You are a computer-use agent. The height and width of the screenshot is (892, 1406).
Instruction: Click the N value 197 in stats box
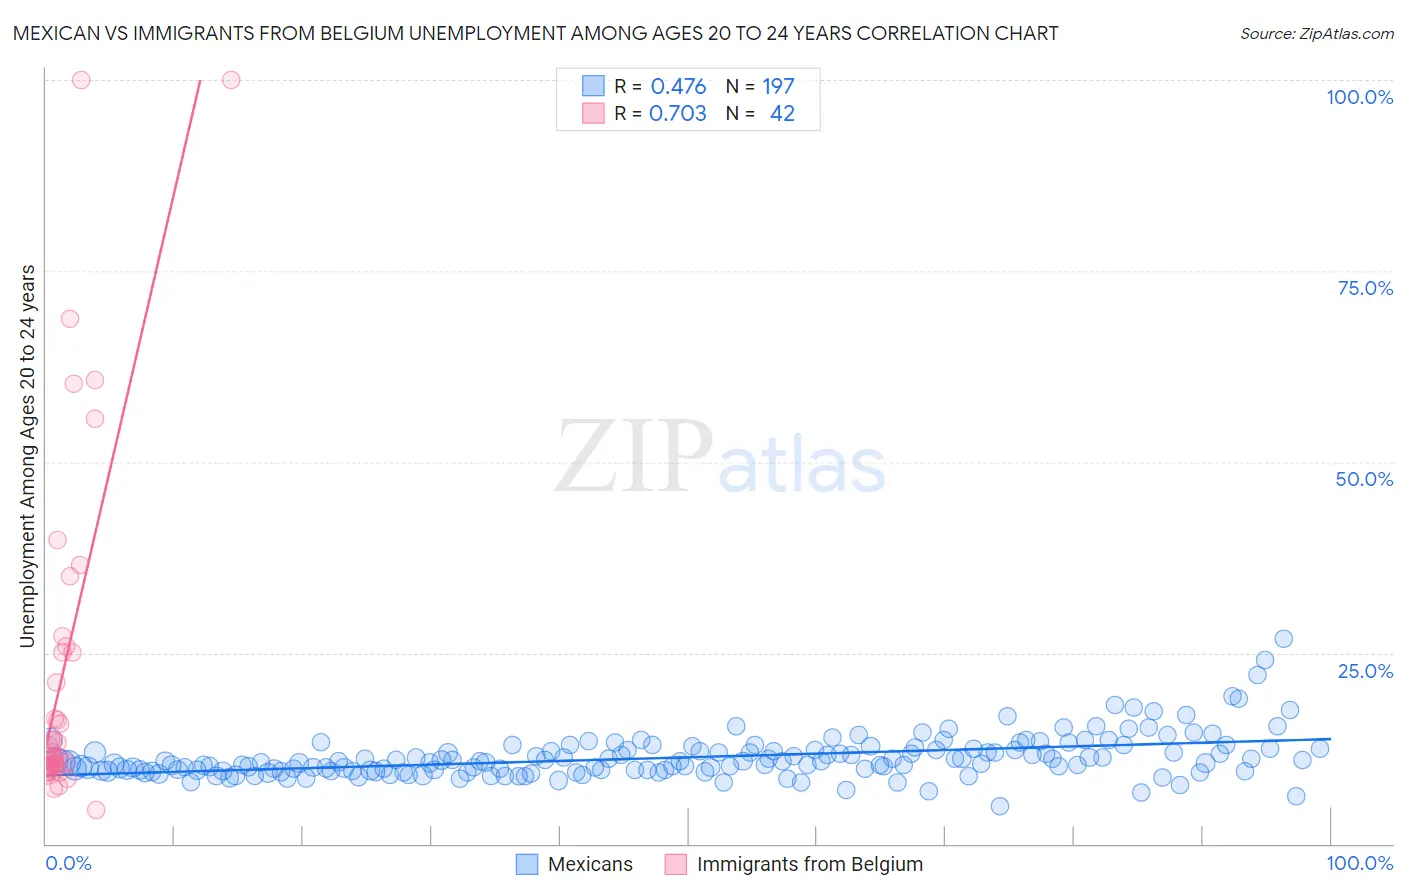(778, 86)
